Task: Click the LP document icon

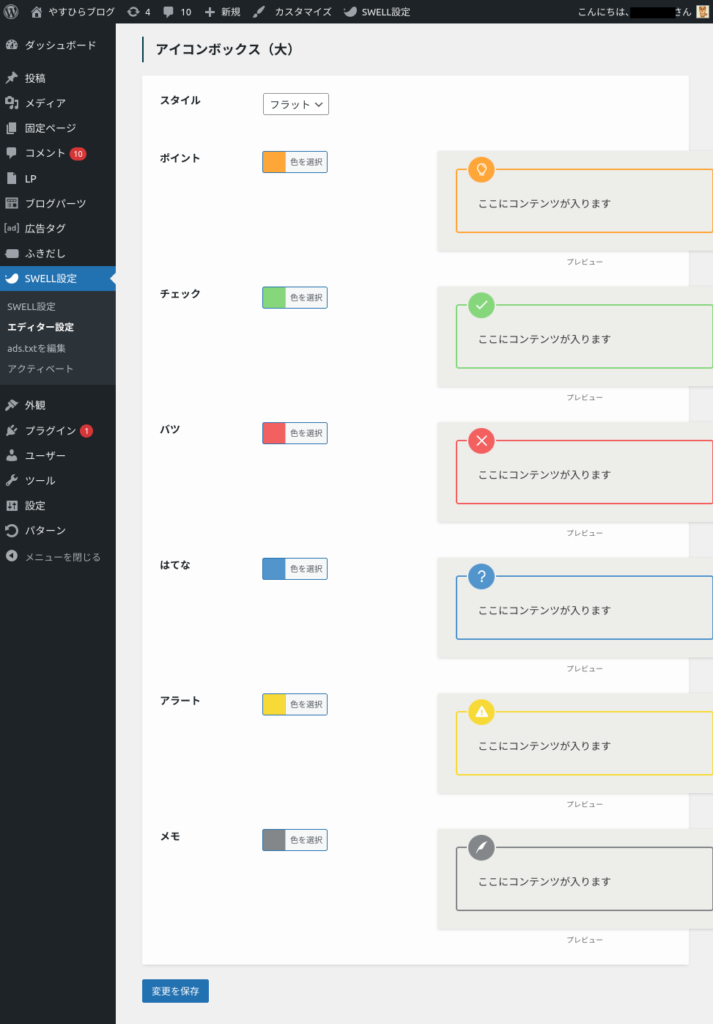Action: (12, 178)
